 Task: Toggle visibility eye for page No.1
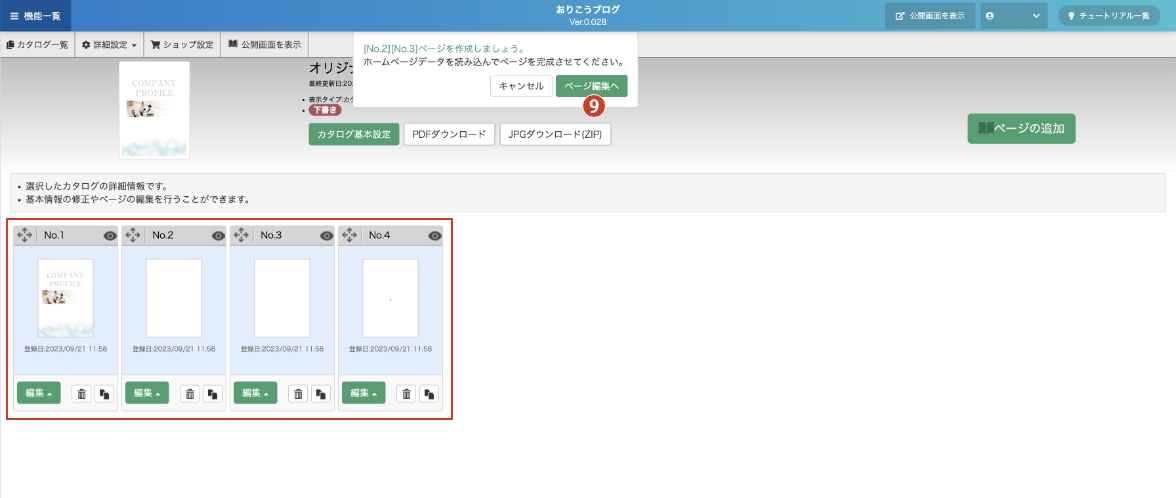(110, 236)
